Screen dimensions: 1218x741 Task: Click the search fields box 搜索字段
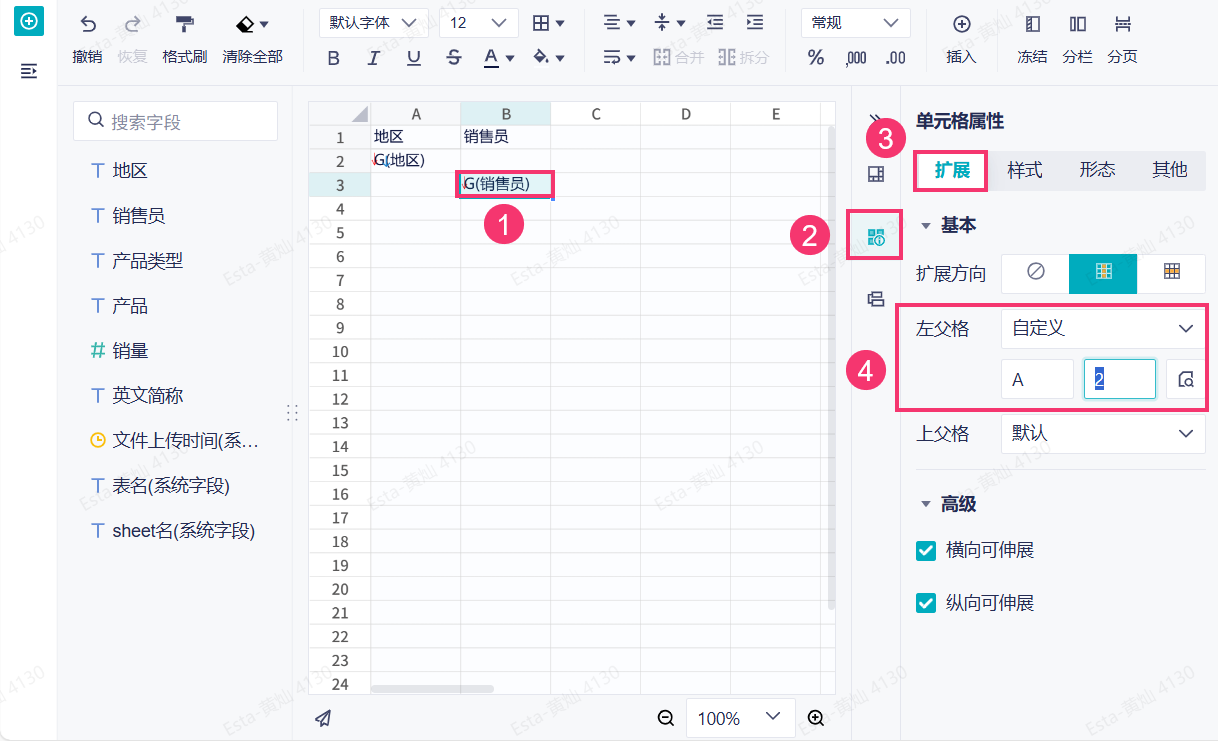tap(176, 121)
